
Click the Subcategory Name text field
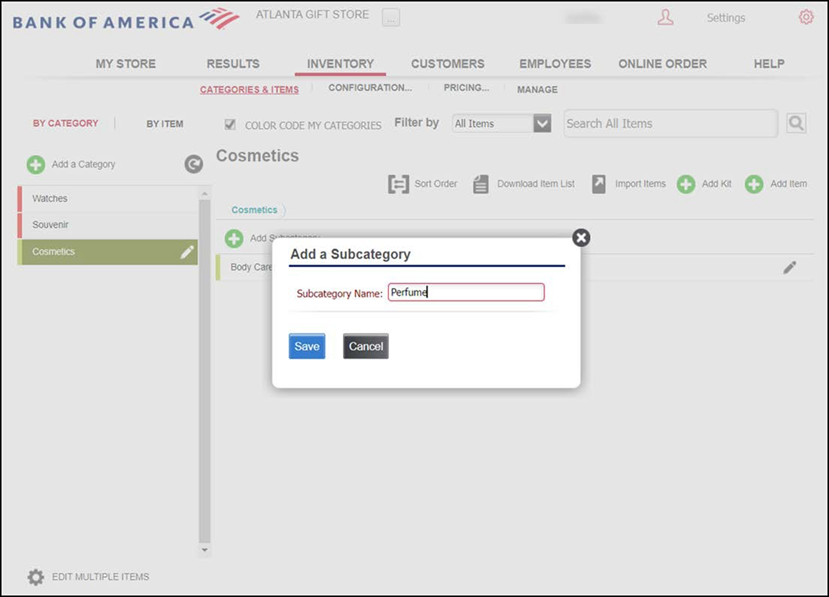[x=466, y=292]
